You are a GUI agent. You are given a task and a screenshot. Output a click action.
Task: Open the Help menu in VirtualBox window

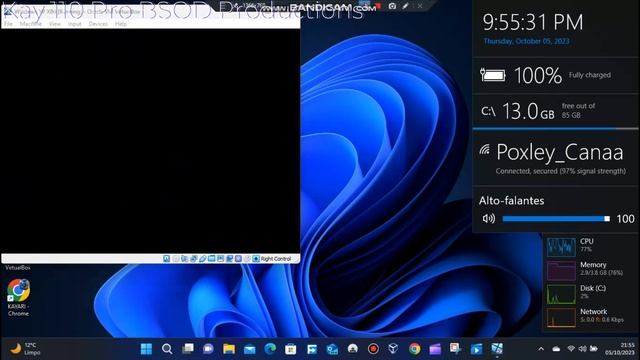pos(121,24)
